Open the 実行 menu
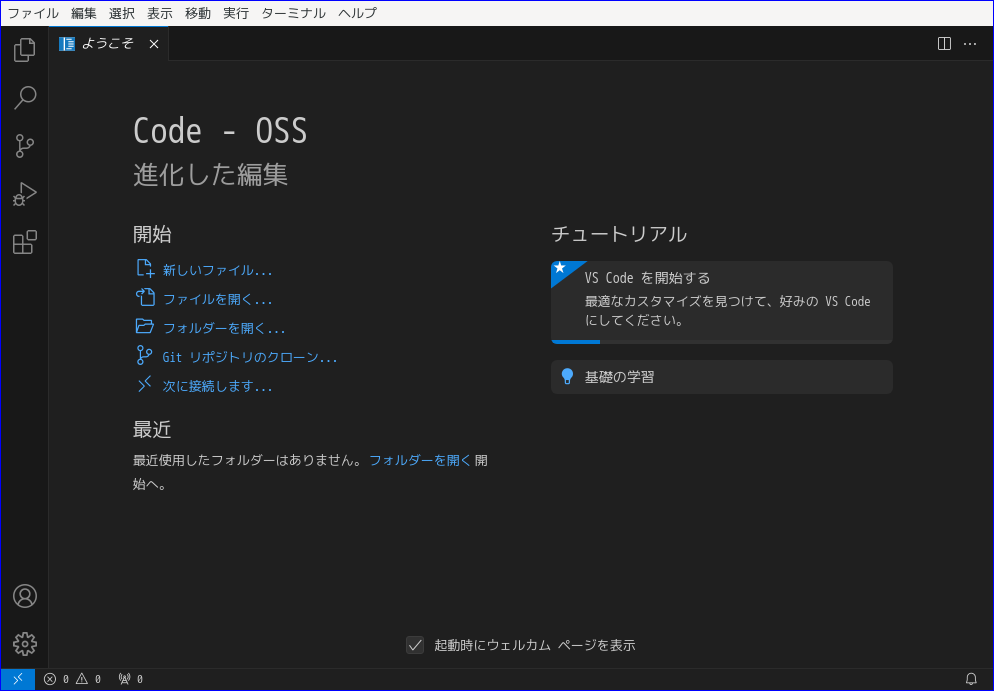The image size is (994, 691). 236,13
